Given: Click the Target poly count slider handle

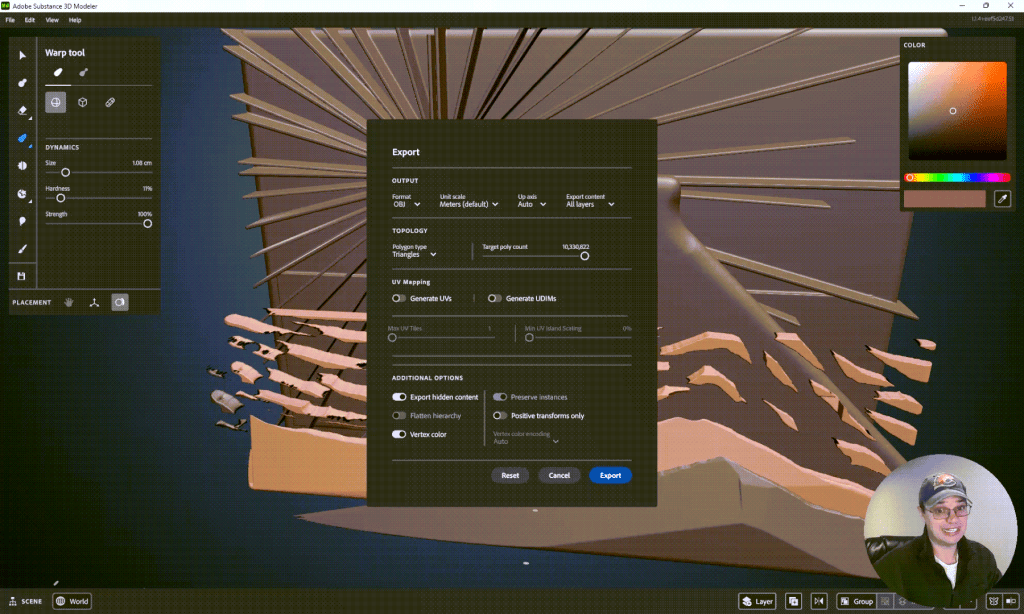Looking at the screenshot, I should 585,256.
